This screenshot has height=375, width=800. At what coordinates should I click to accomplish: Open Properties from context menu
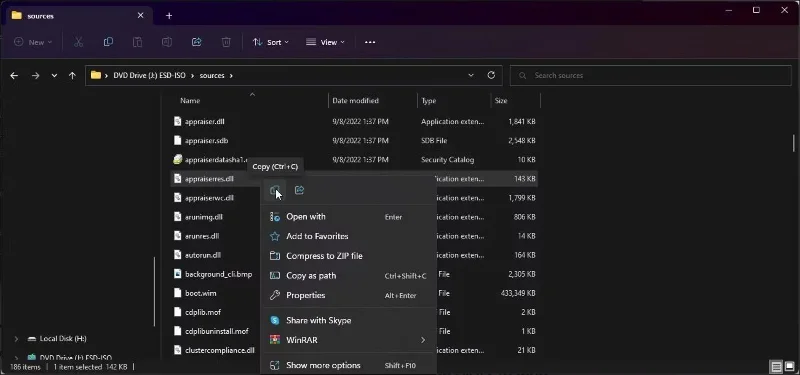(348, 295)
